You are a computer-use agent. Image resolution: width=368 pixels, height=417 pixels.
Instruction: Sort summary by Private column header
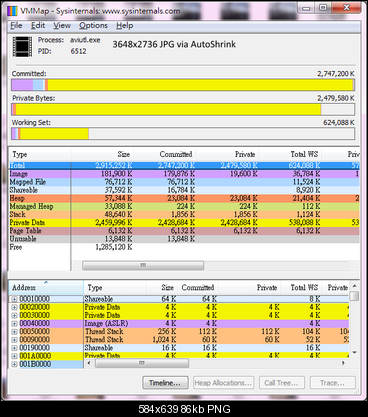(x=228, y=154)
